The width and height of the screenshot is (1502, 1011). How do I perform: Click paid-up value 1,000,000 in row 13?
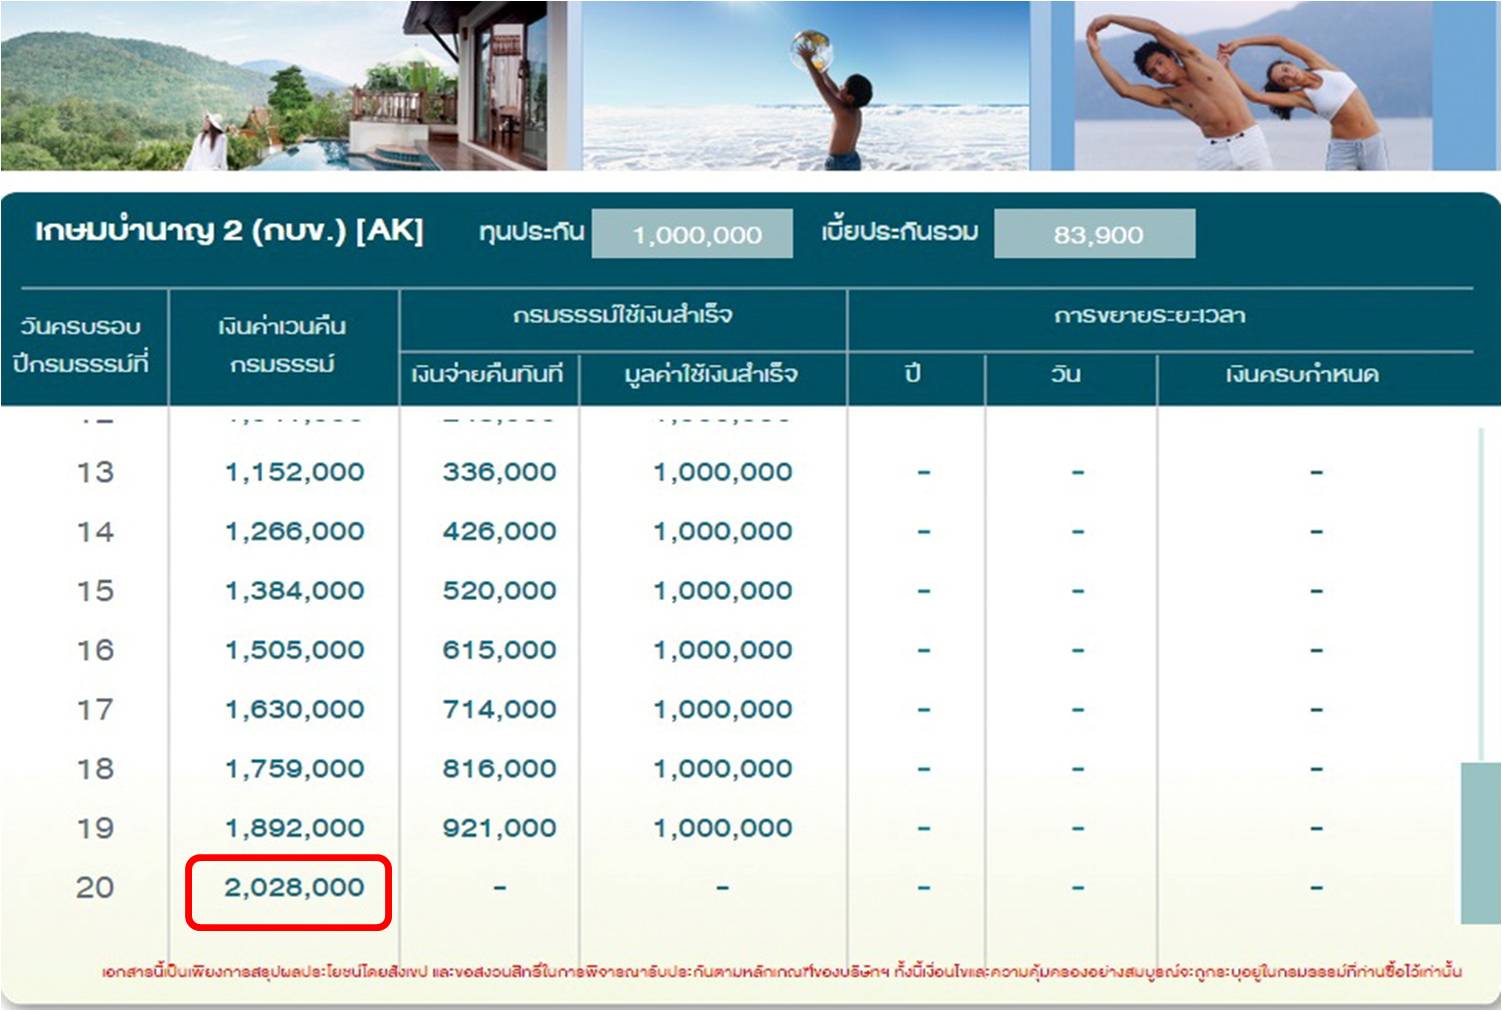[x=723, y=472]
